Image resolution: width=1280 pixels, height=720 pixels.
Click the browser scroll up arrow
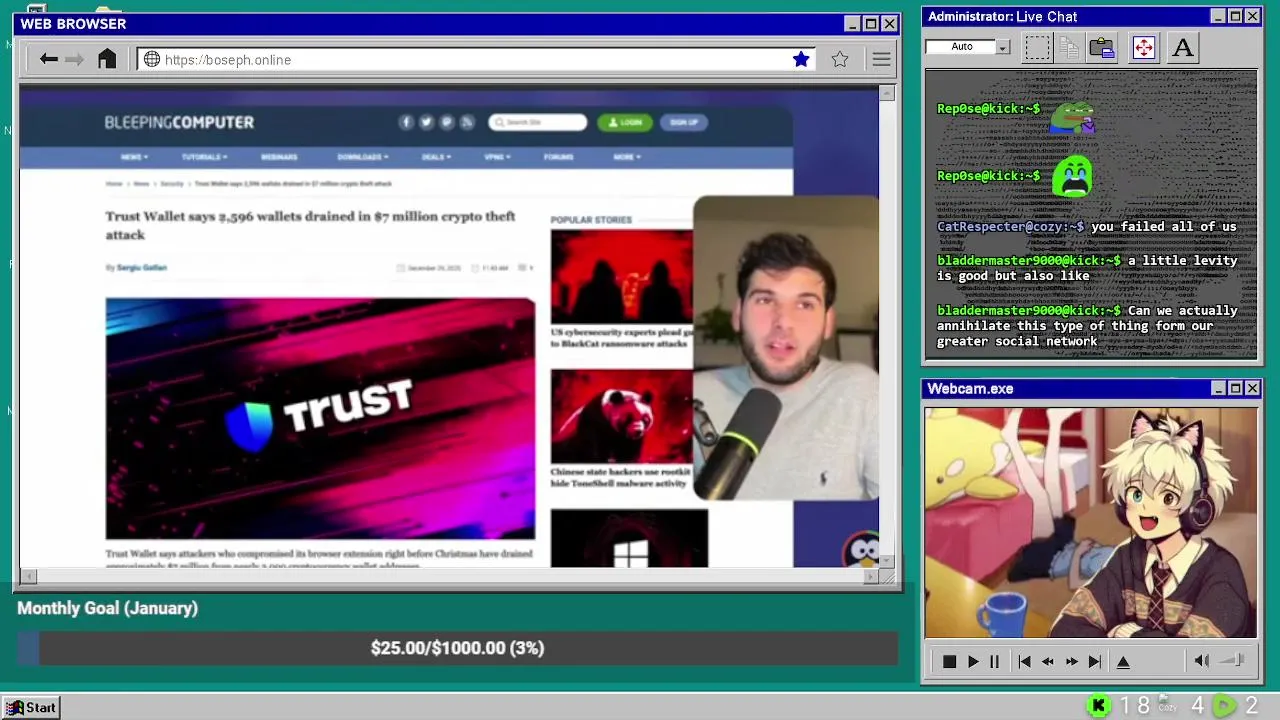tap(887, 93)
